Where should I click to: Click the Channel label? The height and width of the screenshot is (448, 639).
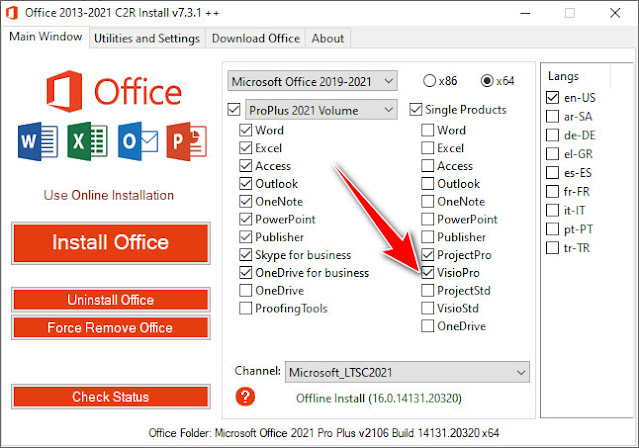tap(258, 371)
